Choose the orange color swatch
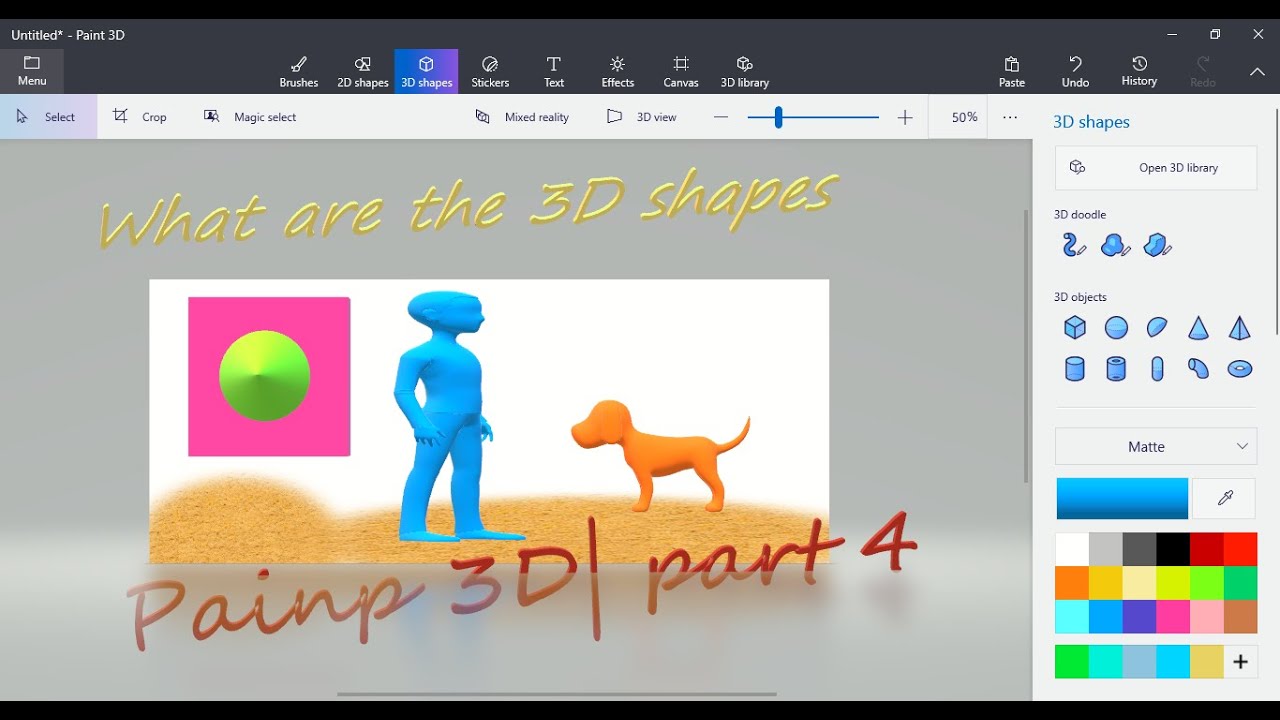The image size is (1280, 720). tap(1072, 583)
